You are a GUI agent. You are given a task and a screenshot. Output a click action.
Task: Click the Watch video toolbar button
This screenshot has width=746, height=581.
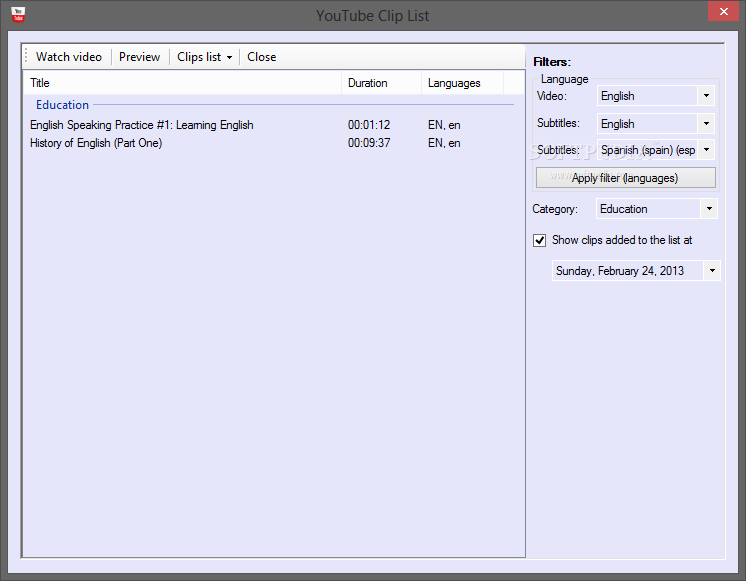tap(69, 57)
